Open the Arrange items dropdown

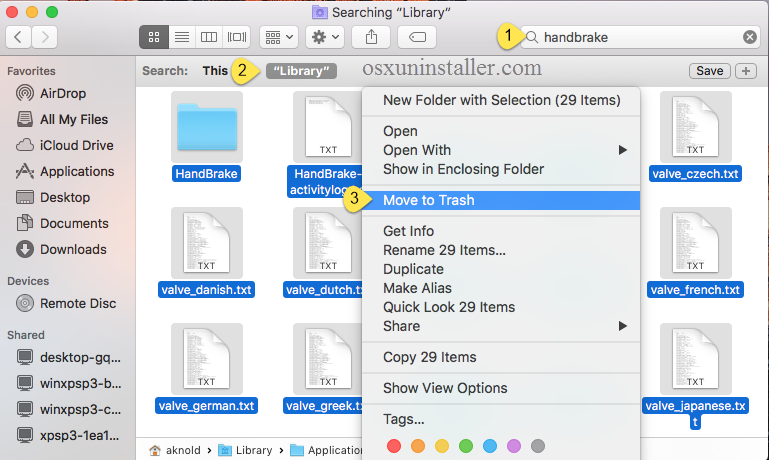point(278,37)
